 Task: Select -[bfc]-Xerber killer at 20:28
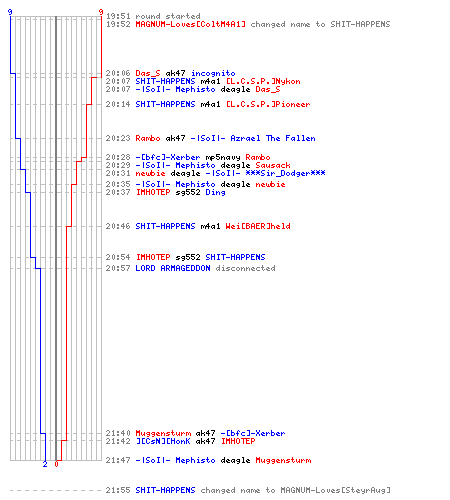(x=168, y=157)
